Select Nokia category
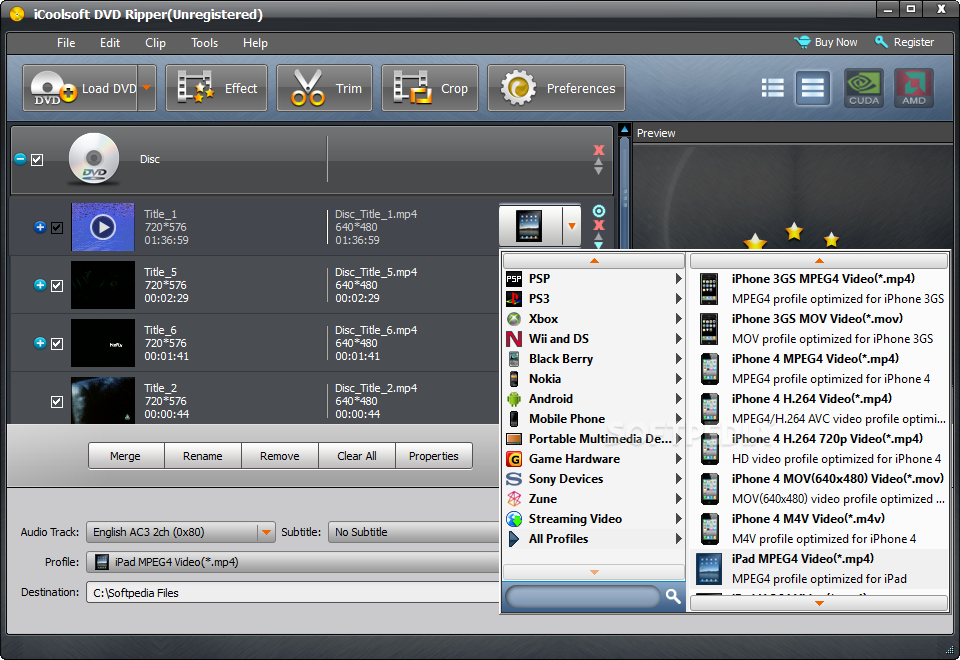This screenshot has width=960, height=660. 593,379
